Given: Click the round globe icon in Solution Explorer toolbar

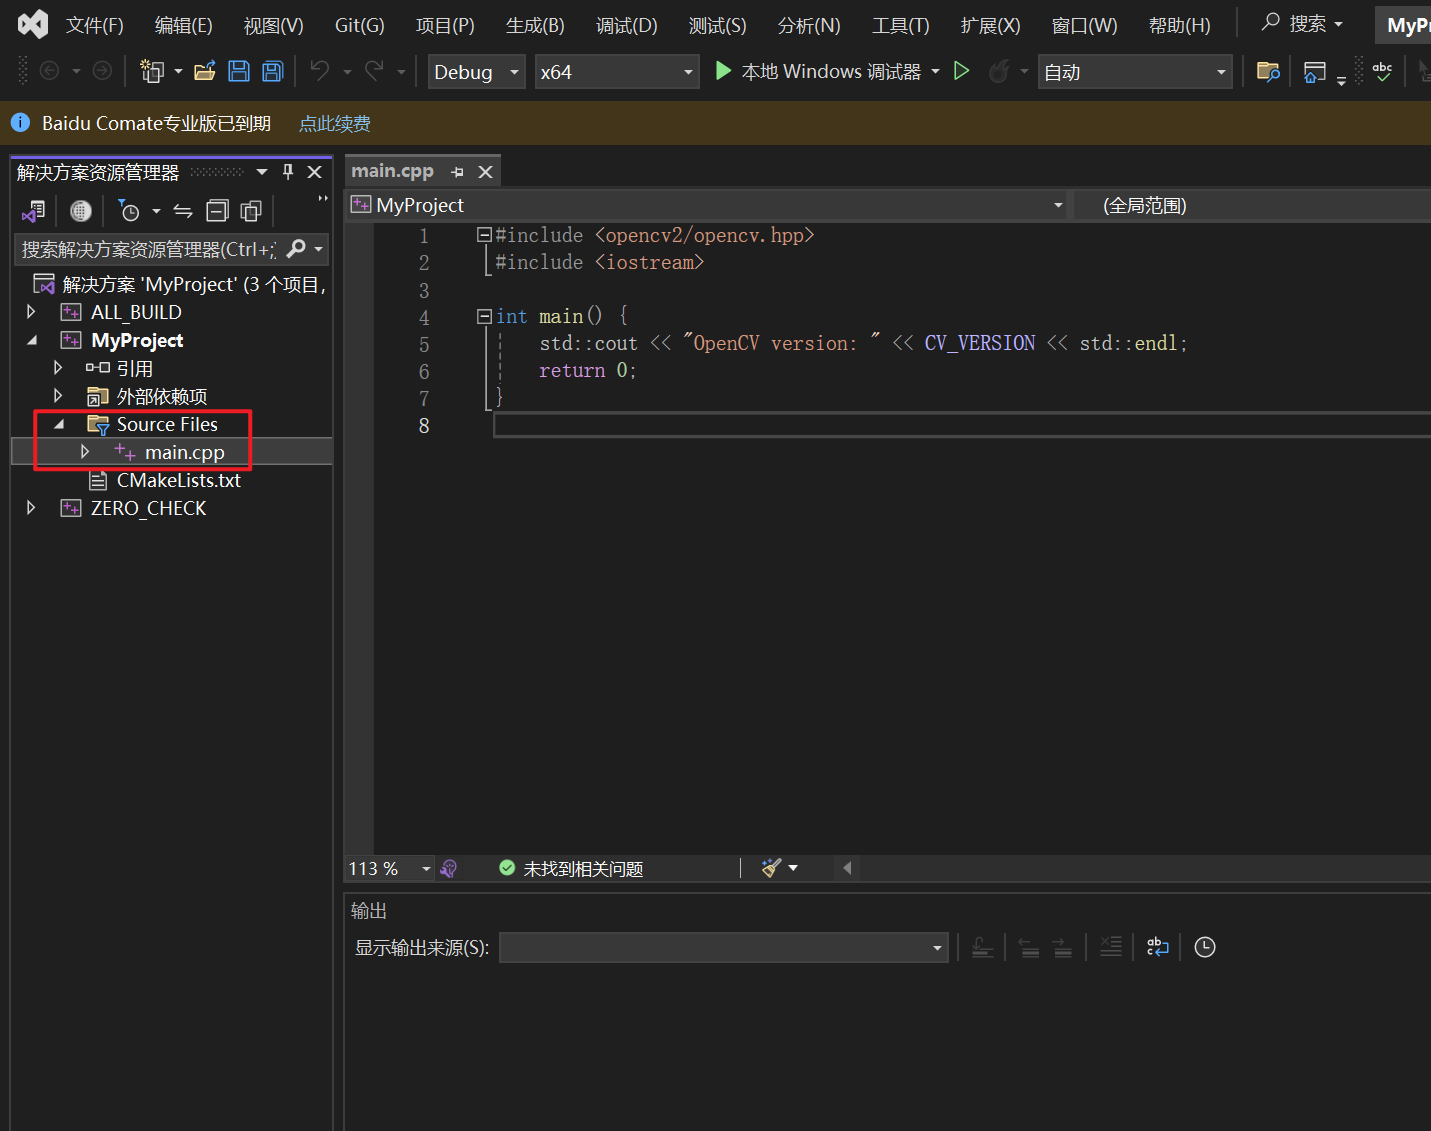Looking at the screenshot, I should pyautogui.click(x=81, y=211).
